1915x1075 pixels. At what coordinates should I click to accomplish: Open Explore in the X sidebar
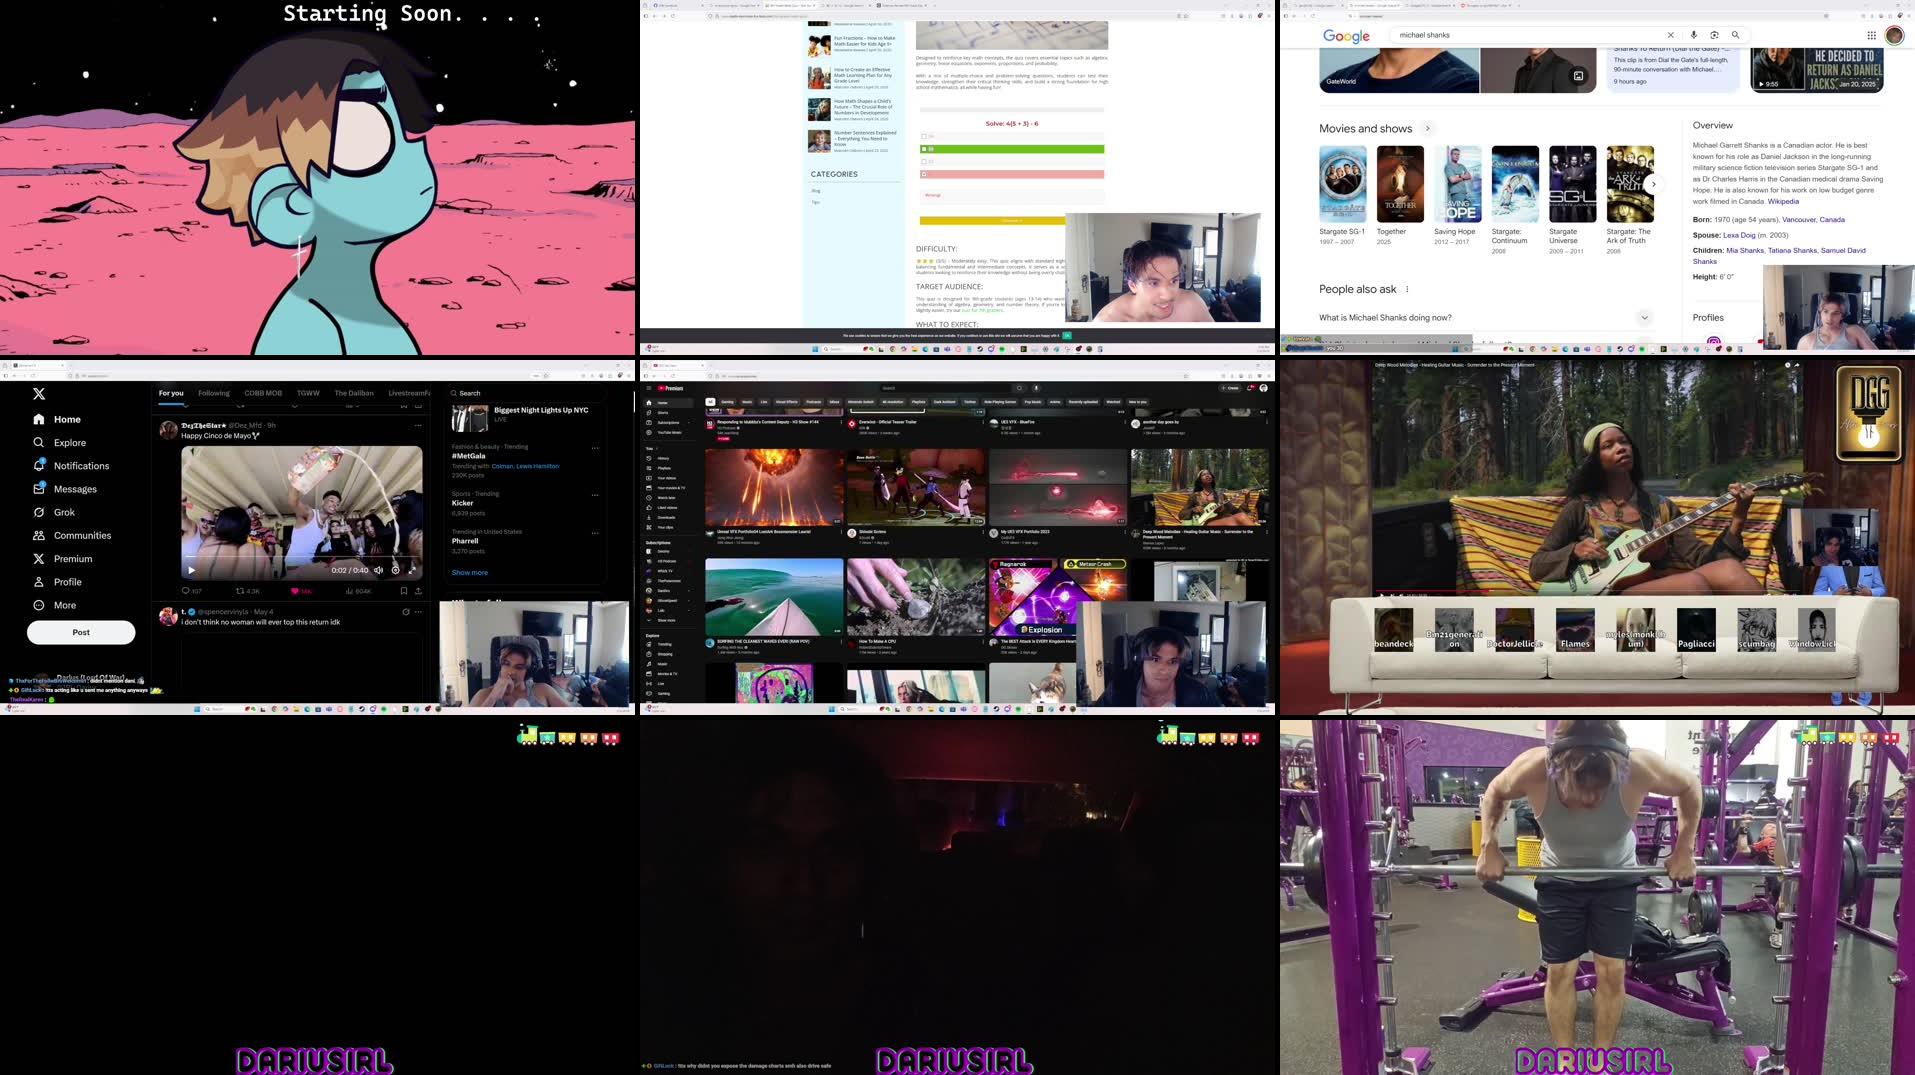coord(59,442)
